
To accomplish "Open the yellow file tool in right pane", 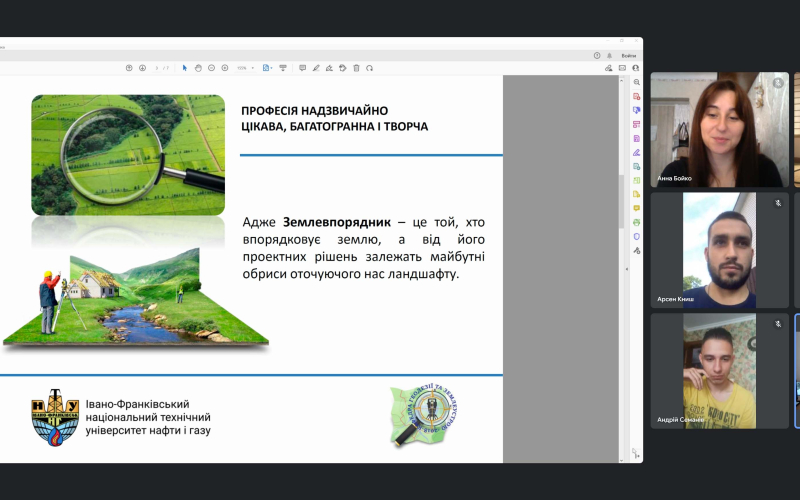I will (x=636, y=194).
